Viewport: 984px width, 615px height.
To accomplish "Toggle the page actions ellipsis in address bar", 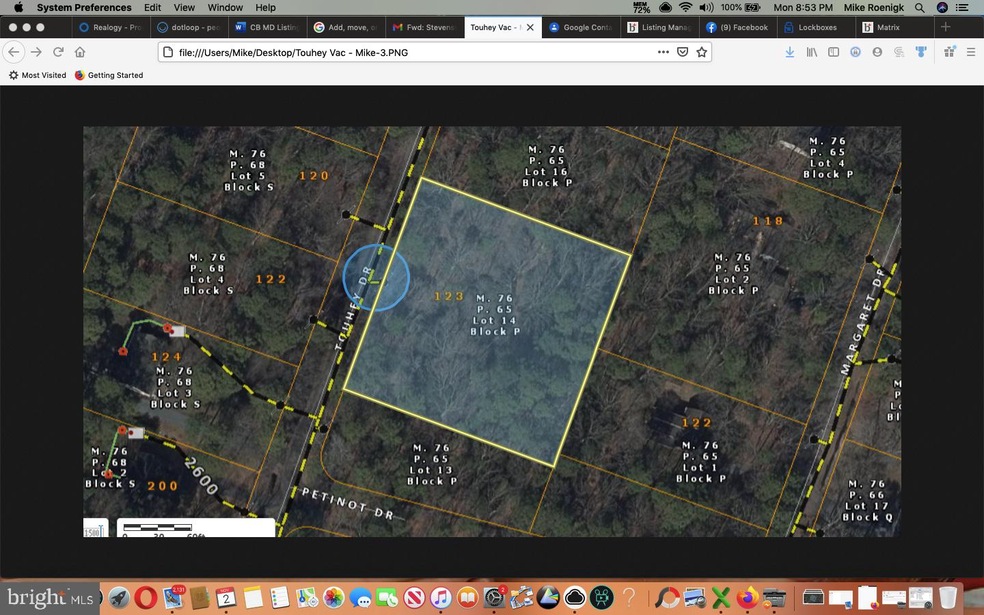I will tap(663, 51).
